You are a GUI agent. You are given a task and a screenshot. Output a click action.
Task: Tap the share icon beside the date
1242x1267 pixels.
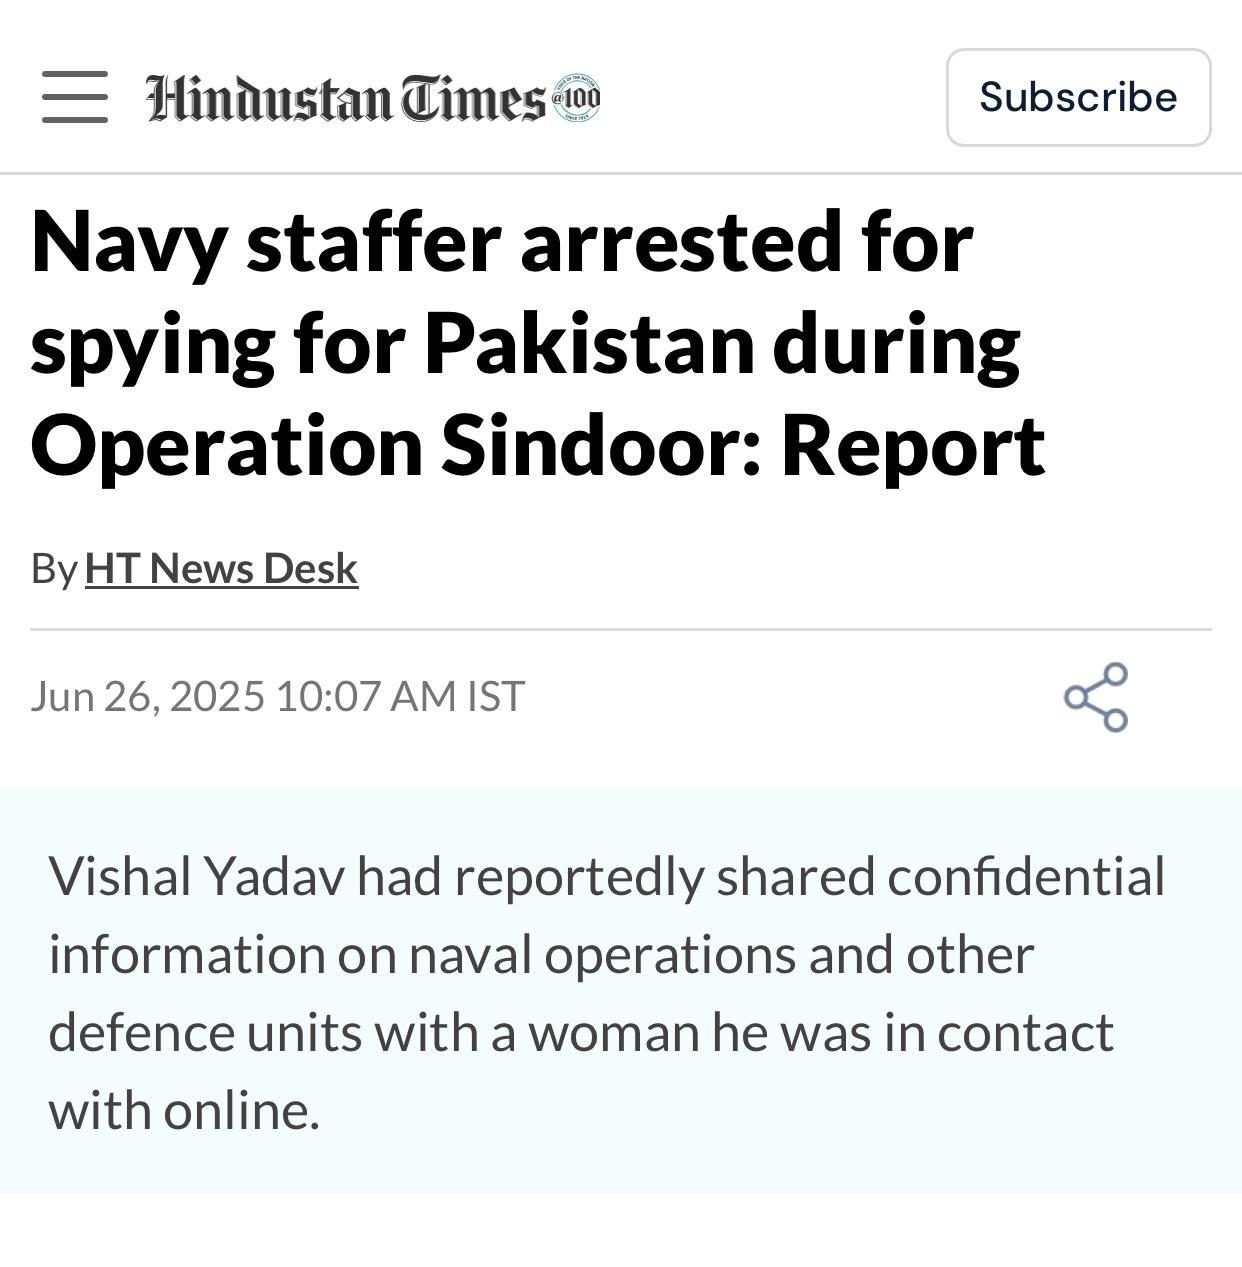1096,697
